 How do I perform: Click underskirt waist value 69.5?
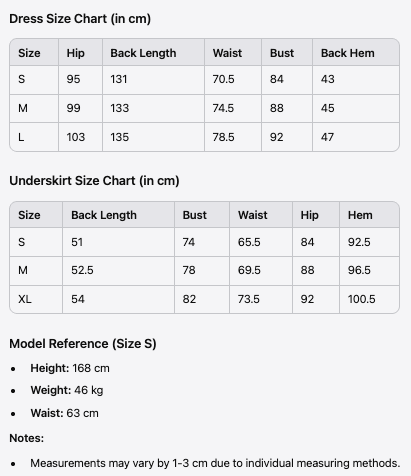(249, 270)
